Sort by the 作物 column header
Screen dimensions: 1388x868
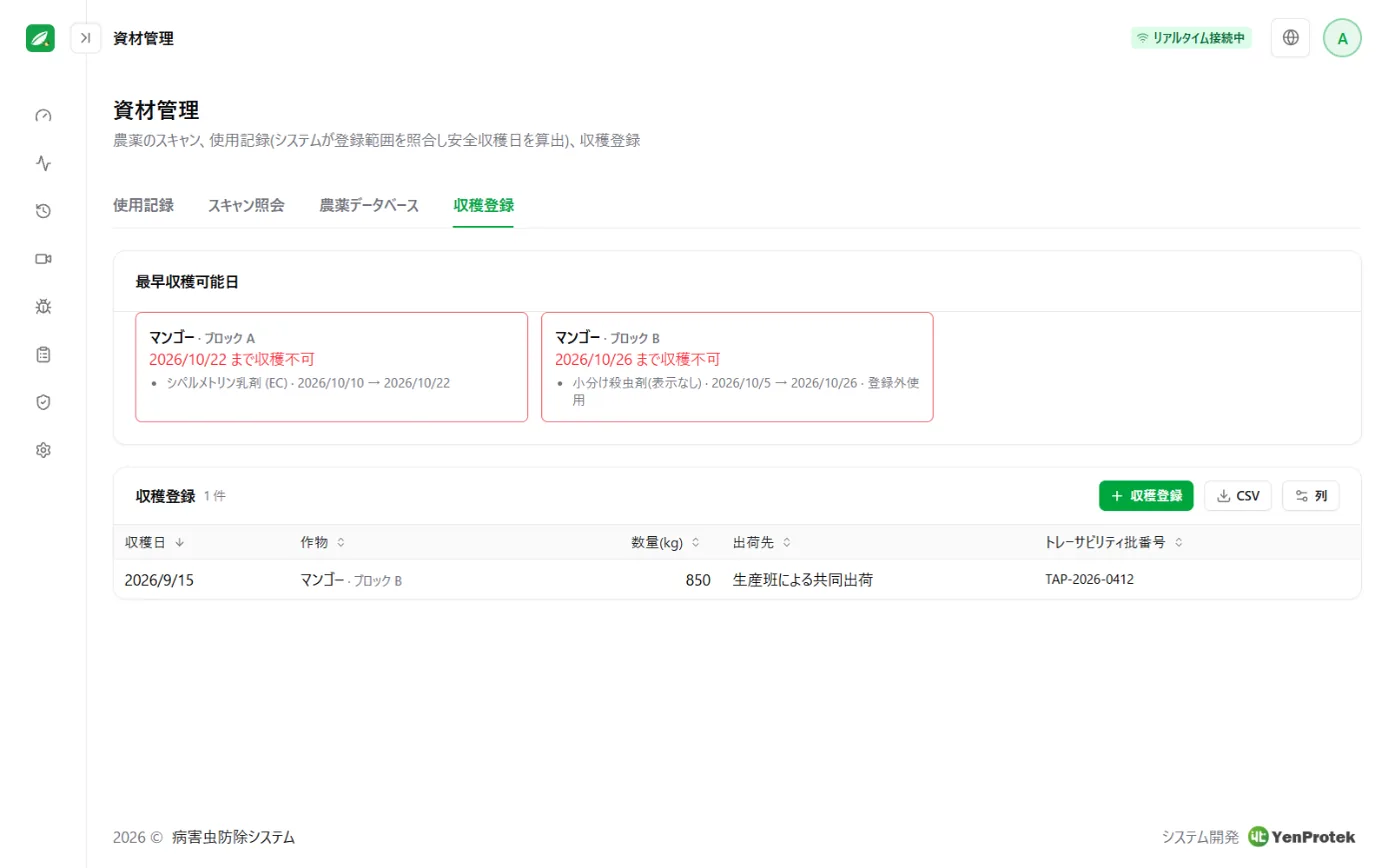[322, 542]
